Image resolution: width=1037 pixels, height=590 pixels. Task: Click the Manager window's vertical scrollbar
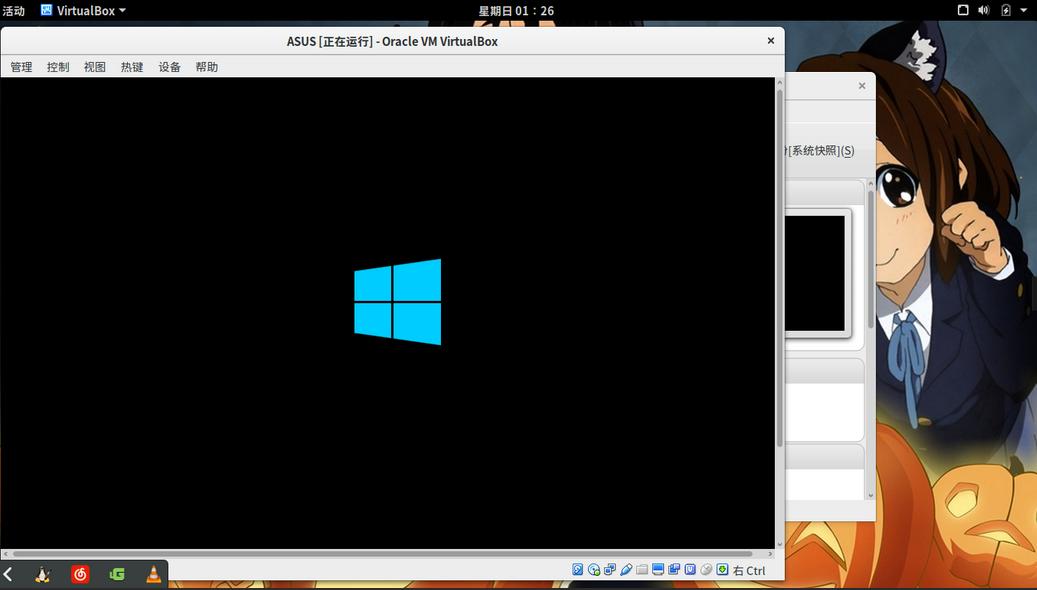pos(870,261)
